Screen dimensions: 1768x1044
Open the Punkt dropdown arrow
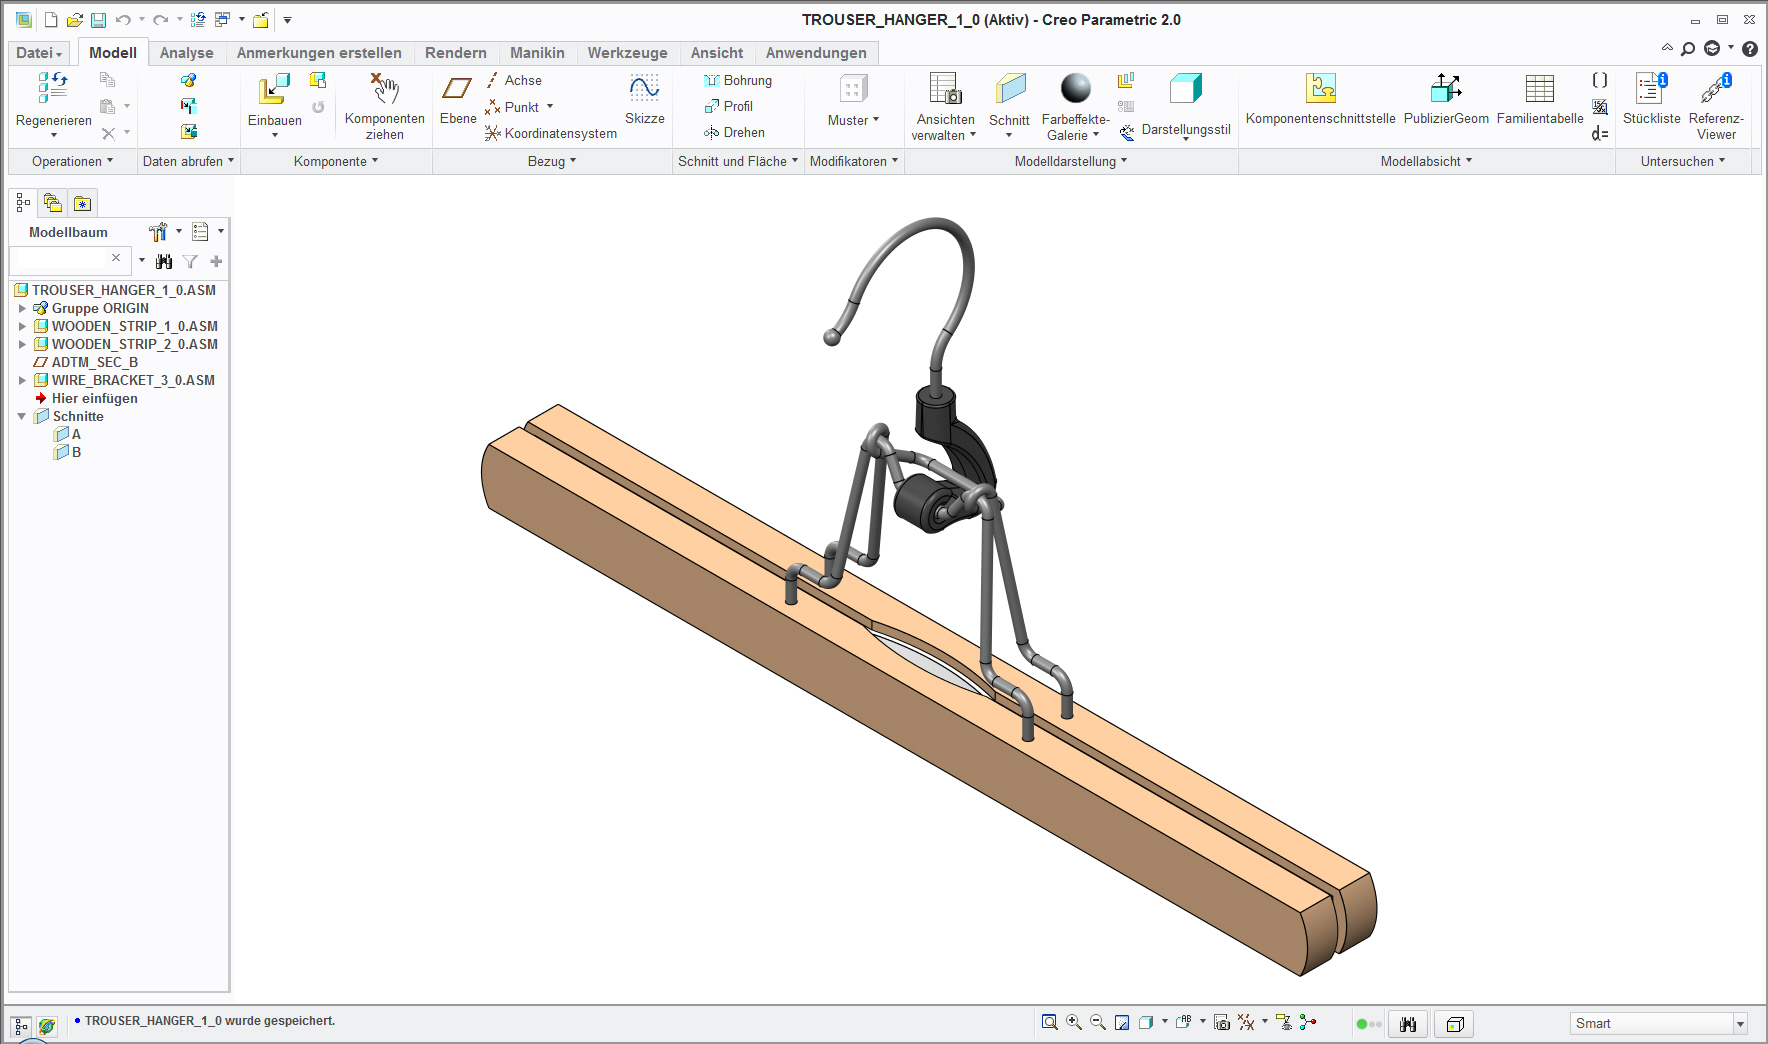550,106
